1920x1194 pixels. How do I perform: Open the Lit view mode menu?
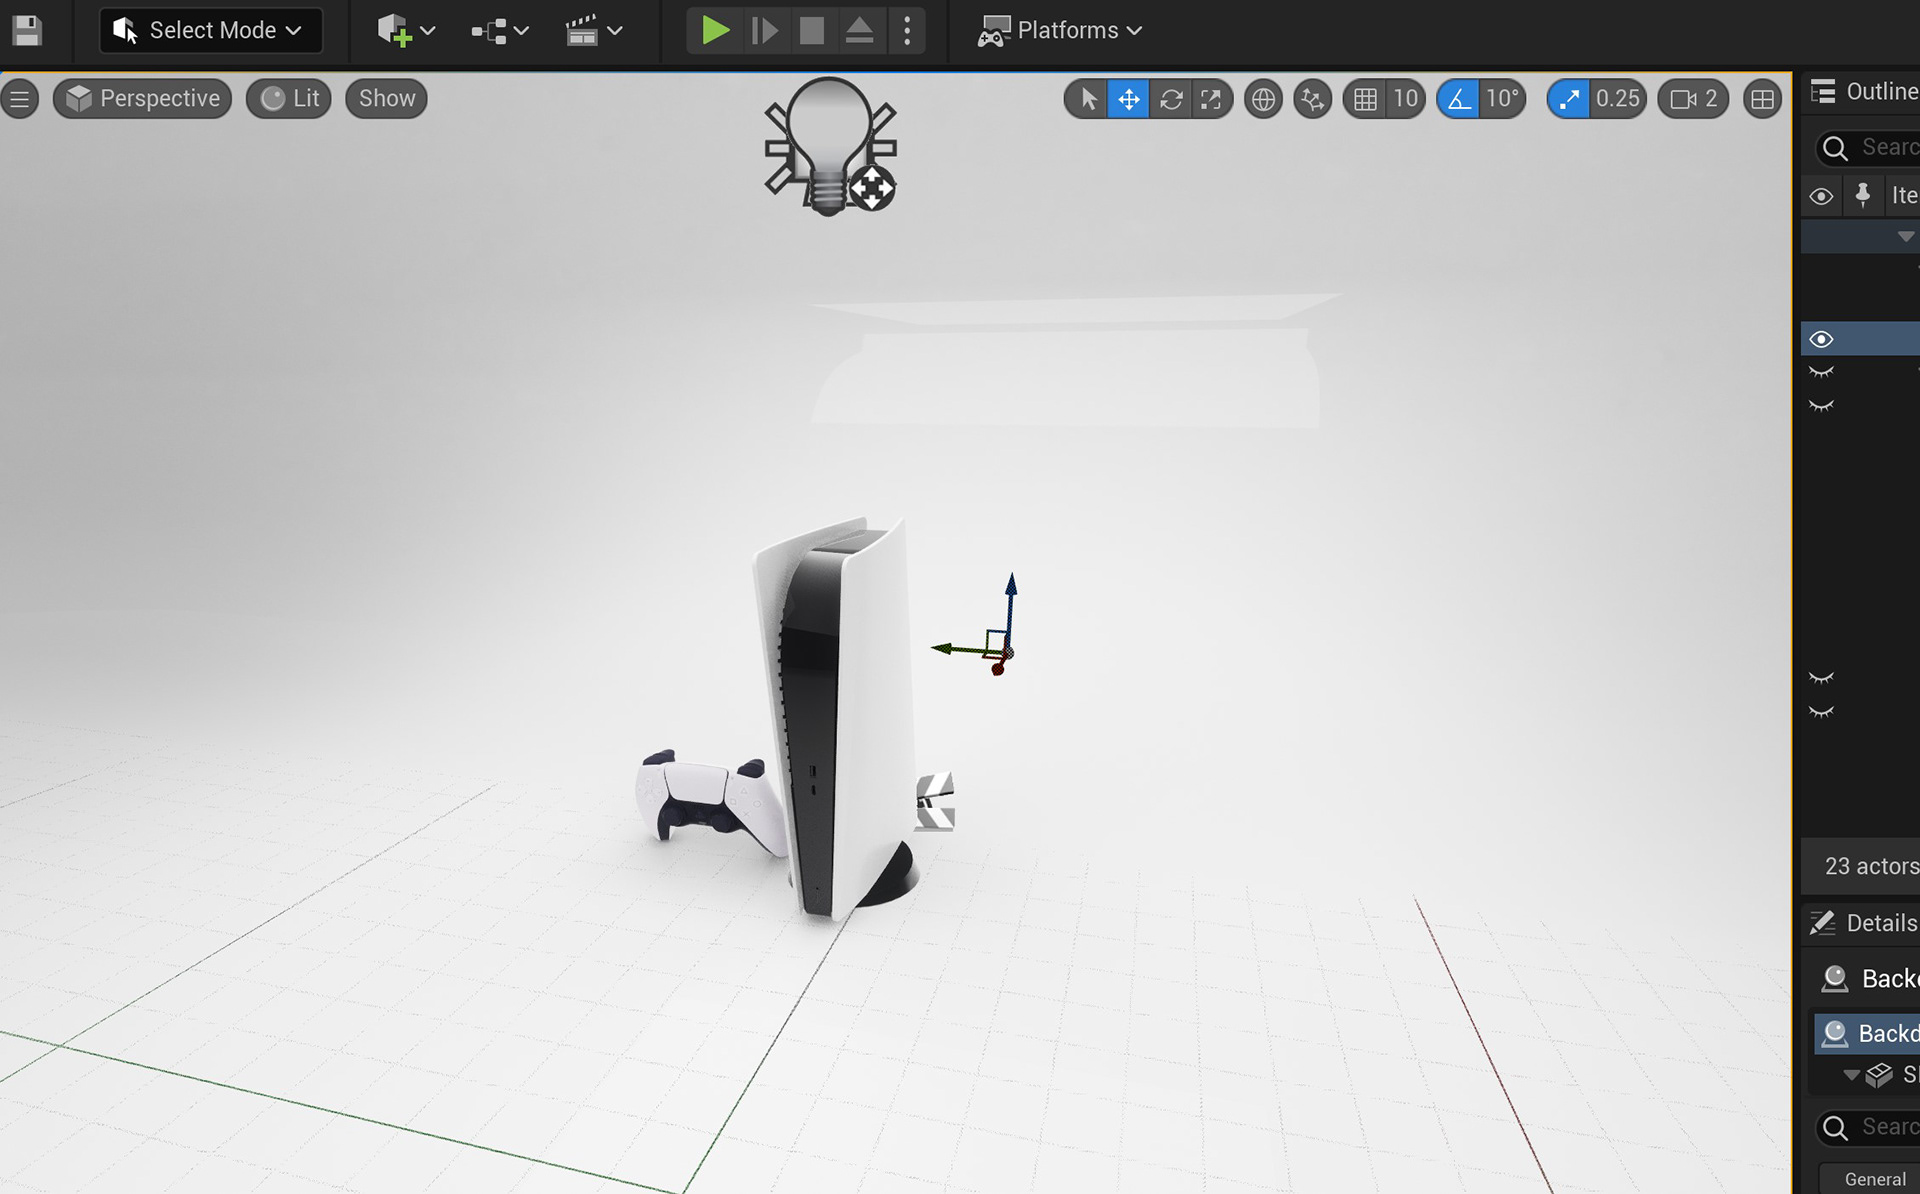tap(289, 98)
